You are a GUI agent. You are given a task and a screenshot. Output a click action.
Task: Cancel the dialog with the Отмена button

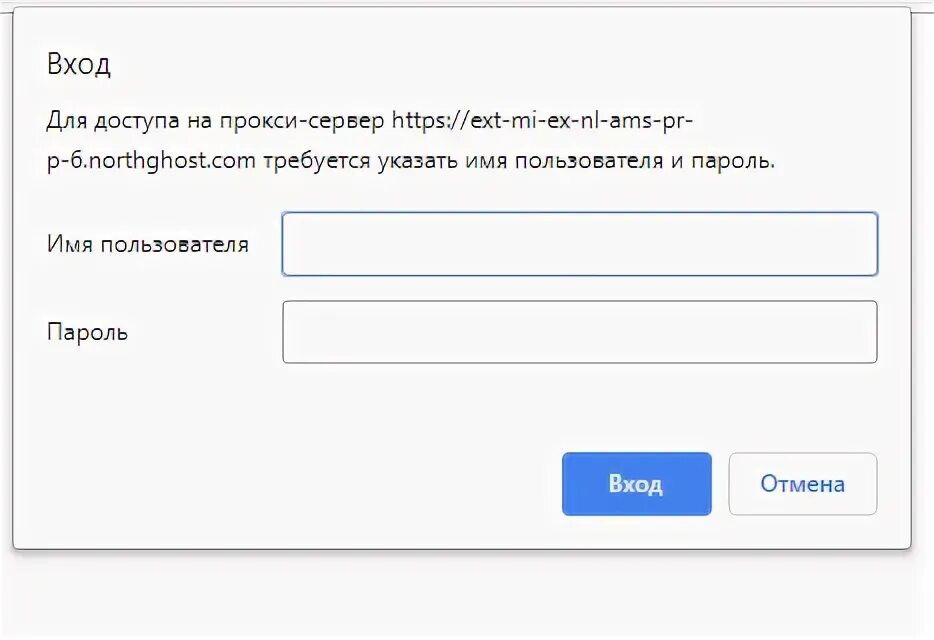click(802, 484)
